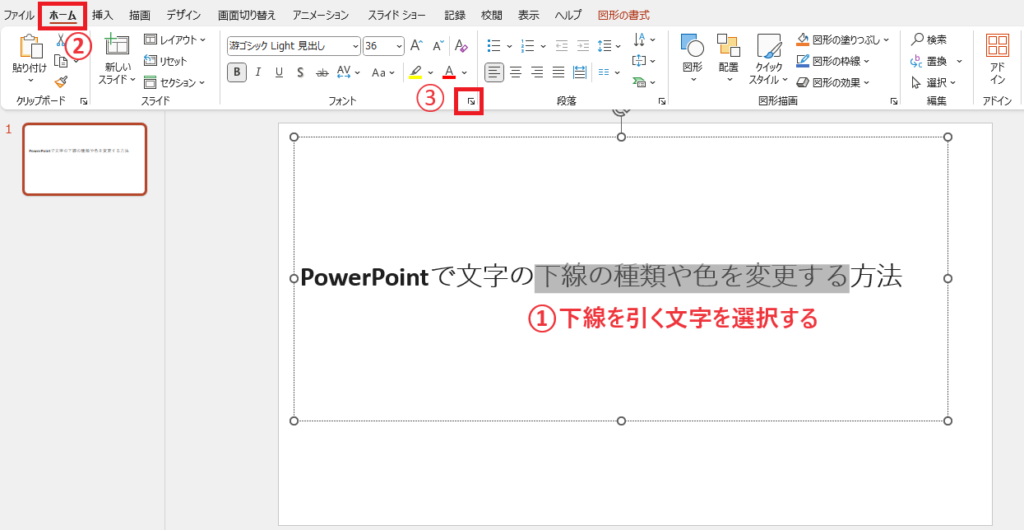The height and width of the screenshot is (530, 1024).
Task: Increase the list indent level
Action: click(x=583, y=46)
